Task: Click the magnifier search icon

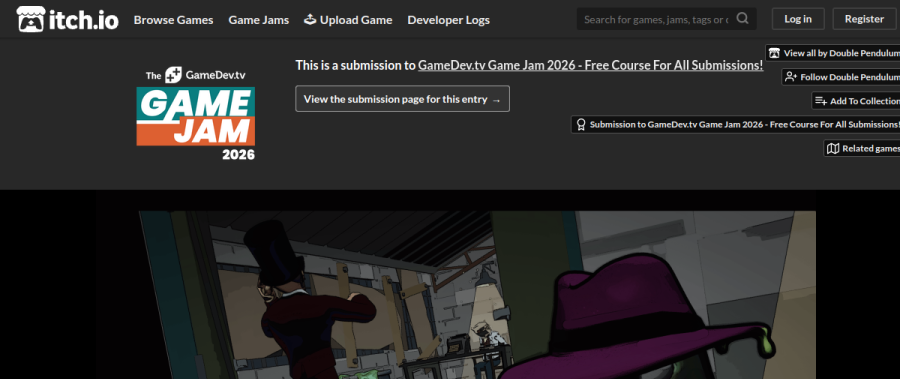Action: point(742,18)
